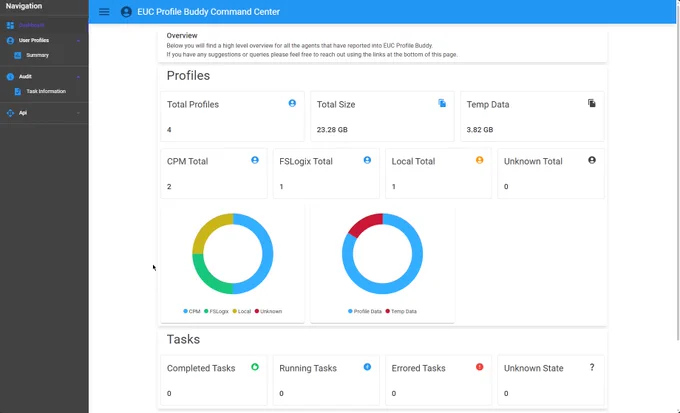
Task: Click the FSLogix Total person icon
Action: (367, 160)
